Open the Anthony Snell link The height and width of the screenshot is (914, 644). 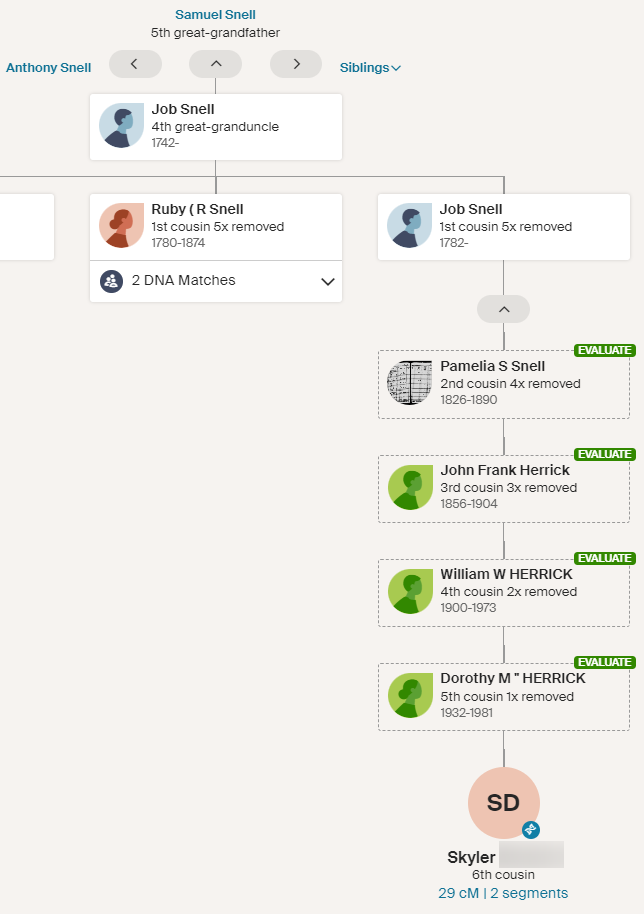pos(48,68)
